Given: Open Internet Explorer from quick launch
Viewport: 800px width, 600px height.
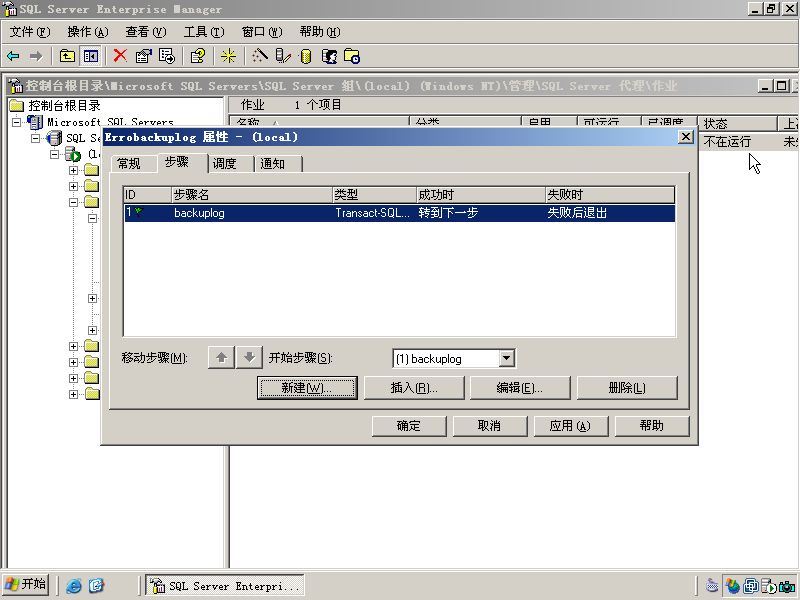Looking at the screenshot, I should (x=74, y=585).
